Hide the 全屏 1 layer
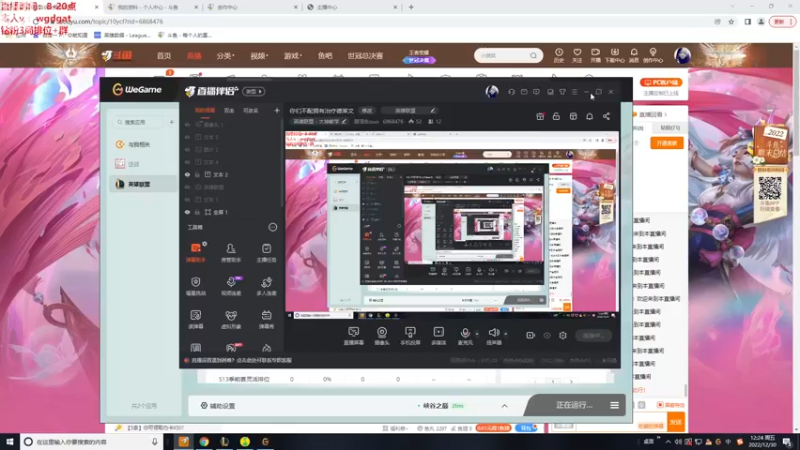Screen dimensions: 800x450 (x=187, y=212)
